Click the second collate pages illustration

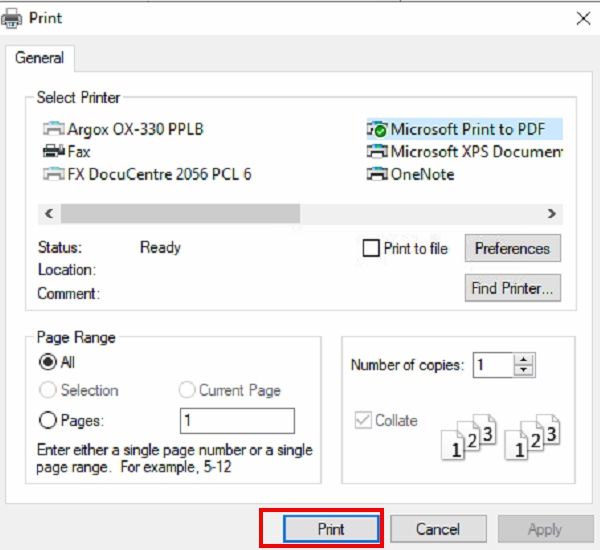tap(532, 437)
